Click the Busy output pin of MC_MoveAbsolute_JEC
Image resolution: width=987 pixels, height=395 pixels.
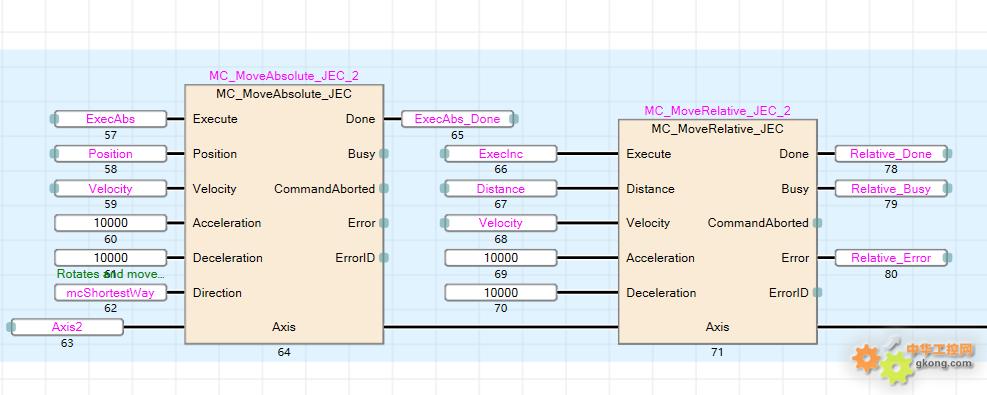[384, 153]
